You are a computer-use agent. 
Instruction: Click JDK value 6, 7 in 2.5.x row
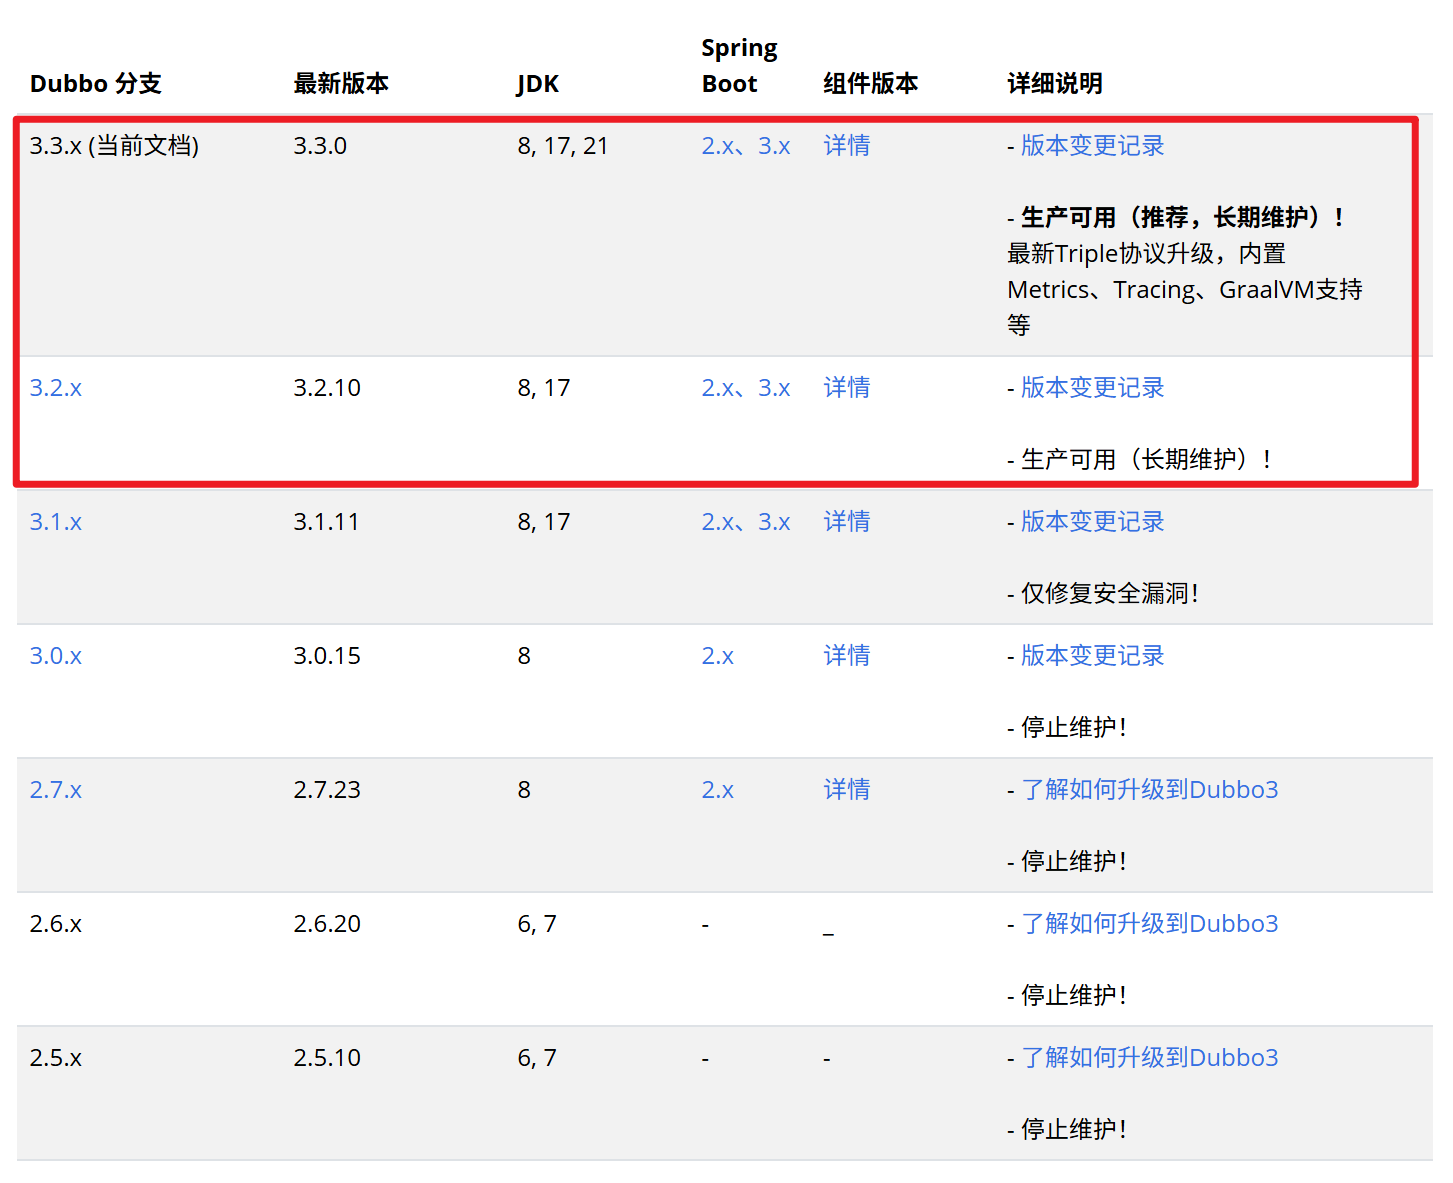click(x=537, y=1058)
